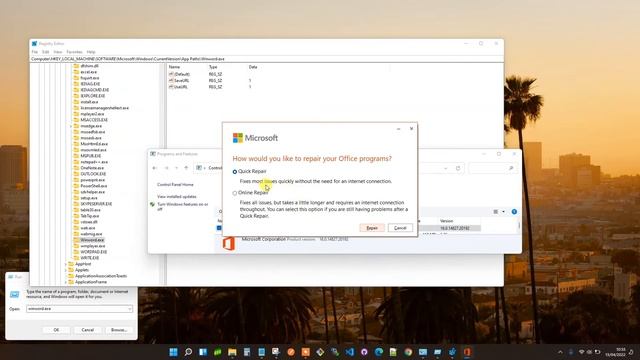Click the search box in Programs and Features
Viewport: 640px width, 360px height.
click(492, 168)
